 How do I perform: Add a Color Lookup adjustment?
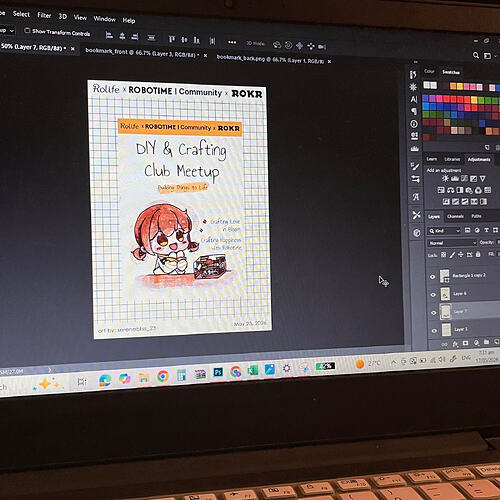(488, 190)
